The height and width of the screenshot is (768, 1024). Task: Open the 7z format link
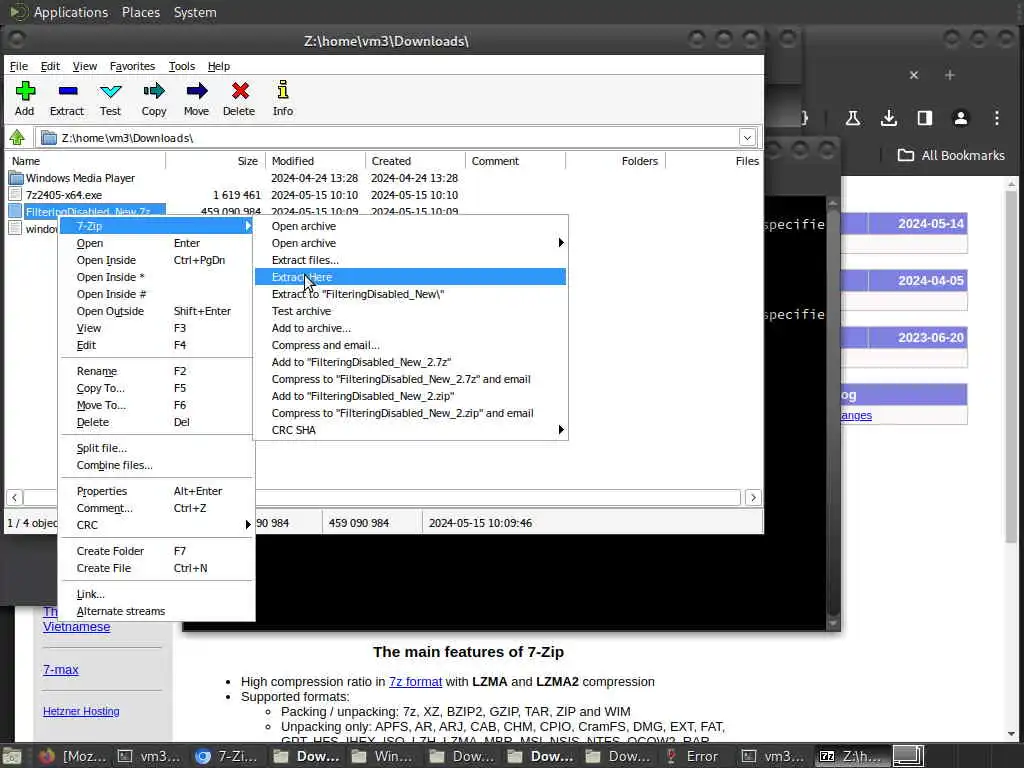(415, 682)
